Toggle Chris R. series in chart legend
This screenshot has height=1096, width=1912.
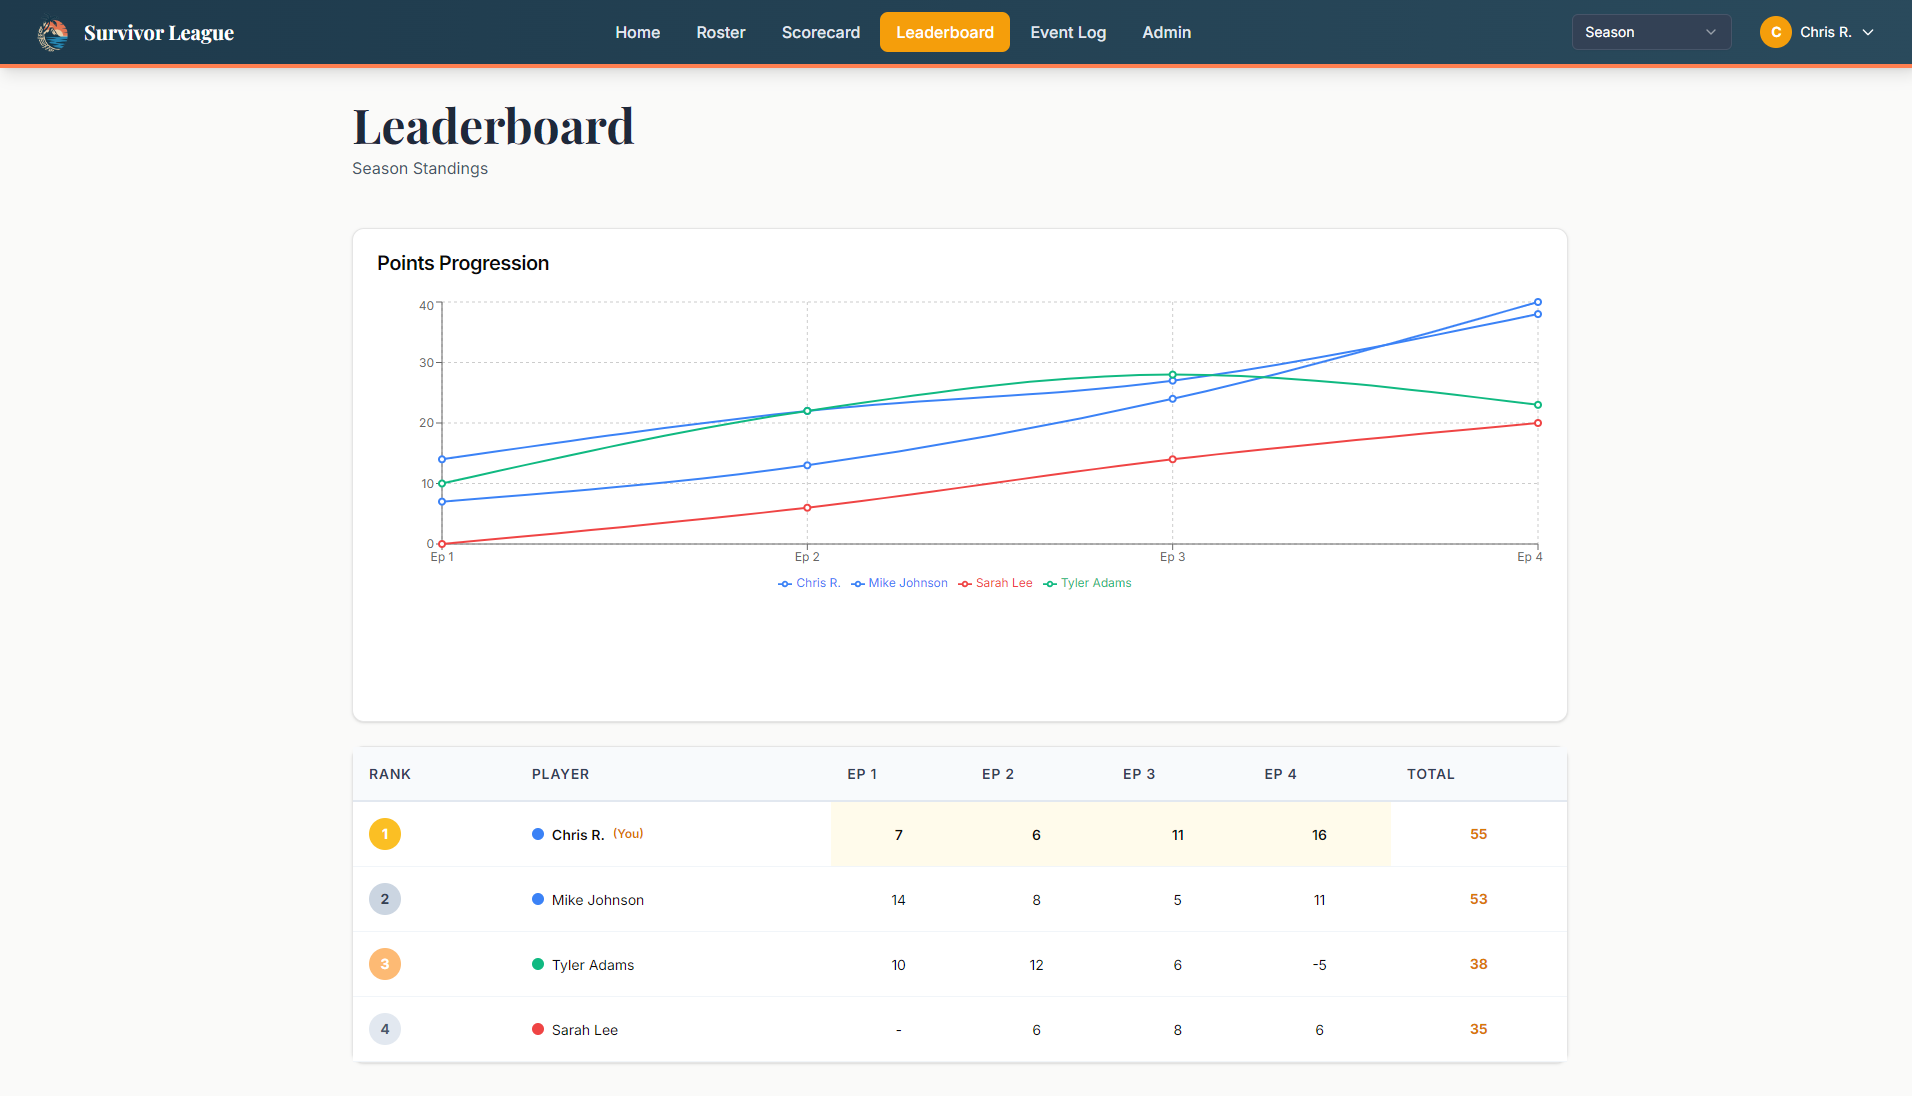click(x=809, y=583)
